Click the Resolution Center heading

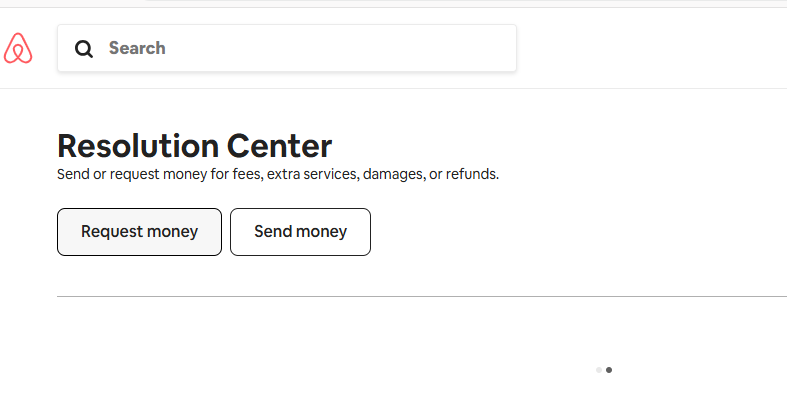(x=194, y=146)
